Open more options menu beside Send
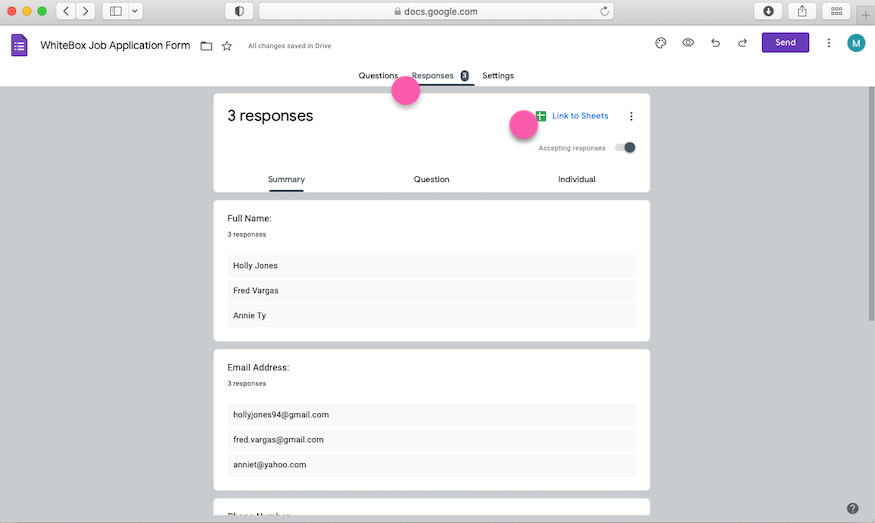875x523 pixels. click(x=828, y=43)
